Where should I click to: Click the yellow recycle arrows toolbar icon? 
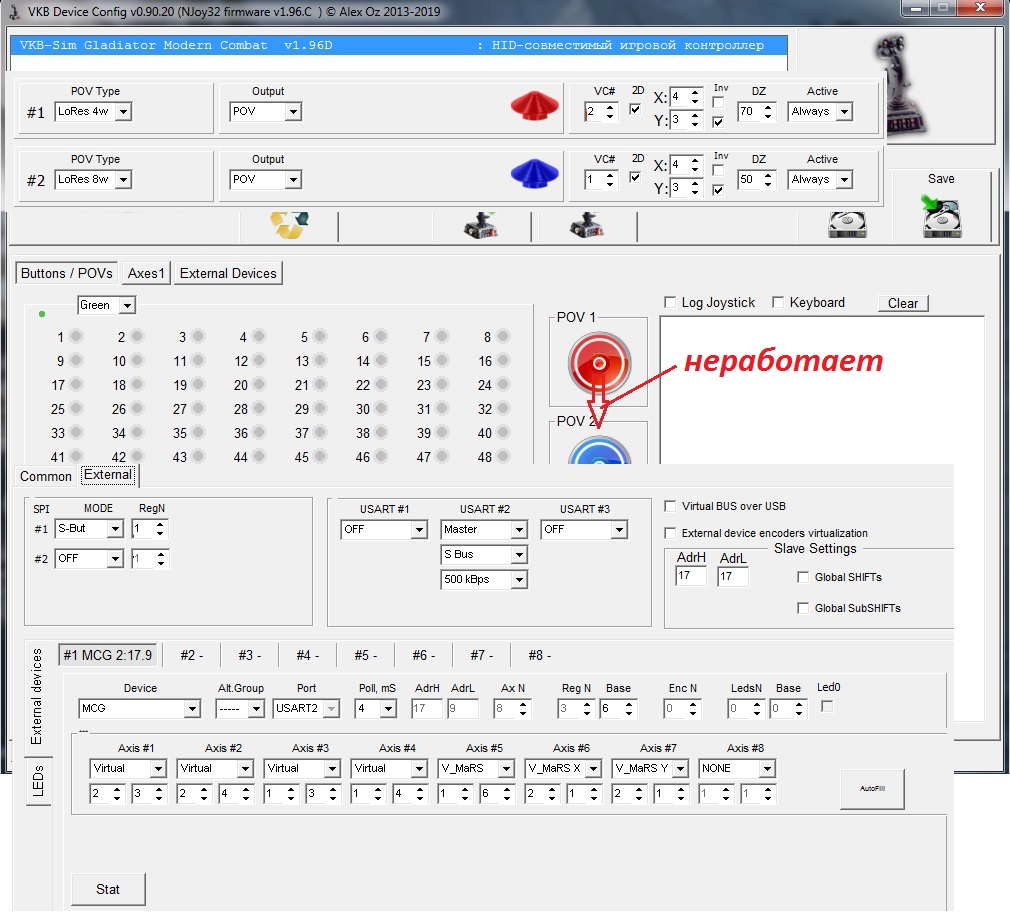[289, 225]
